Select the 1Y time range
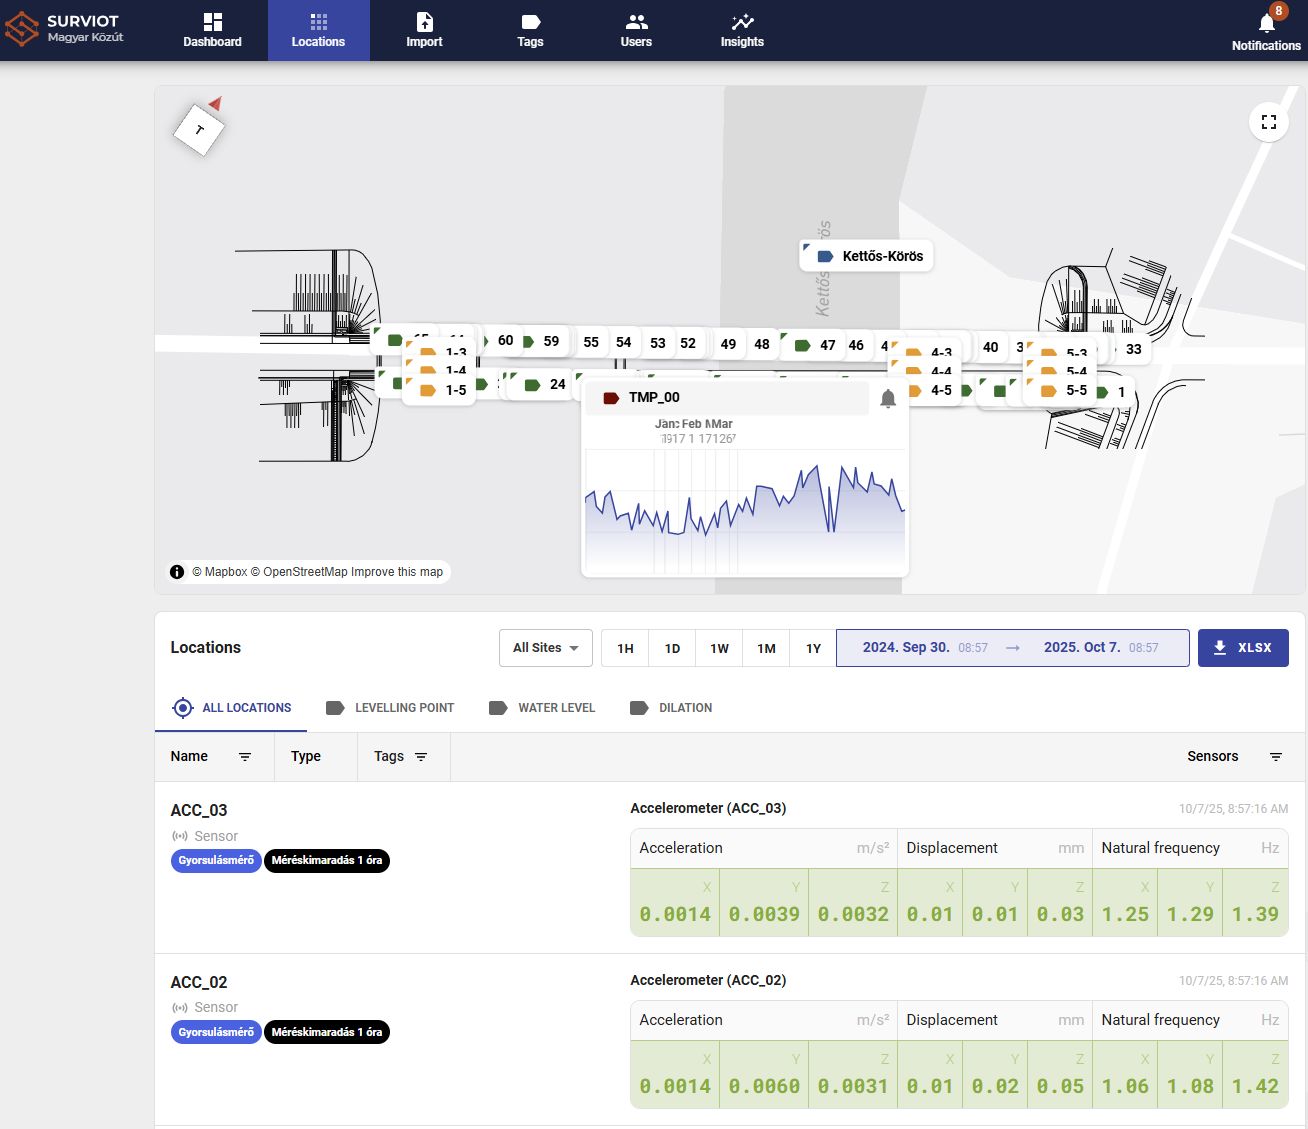This screenshot has width=1308, height=1129. click(813, 648)
